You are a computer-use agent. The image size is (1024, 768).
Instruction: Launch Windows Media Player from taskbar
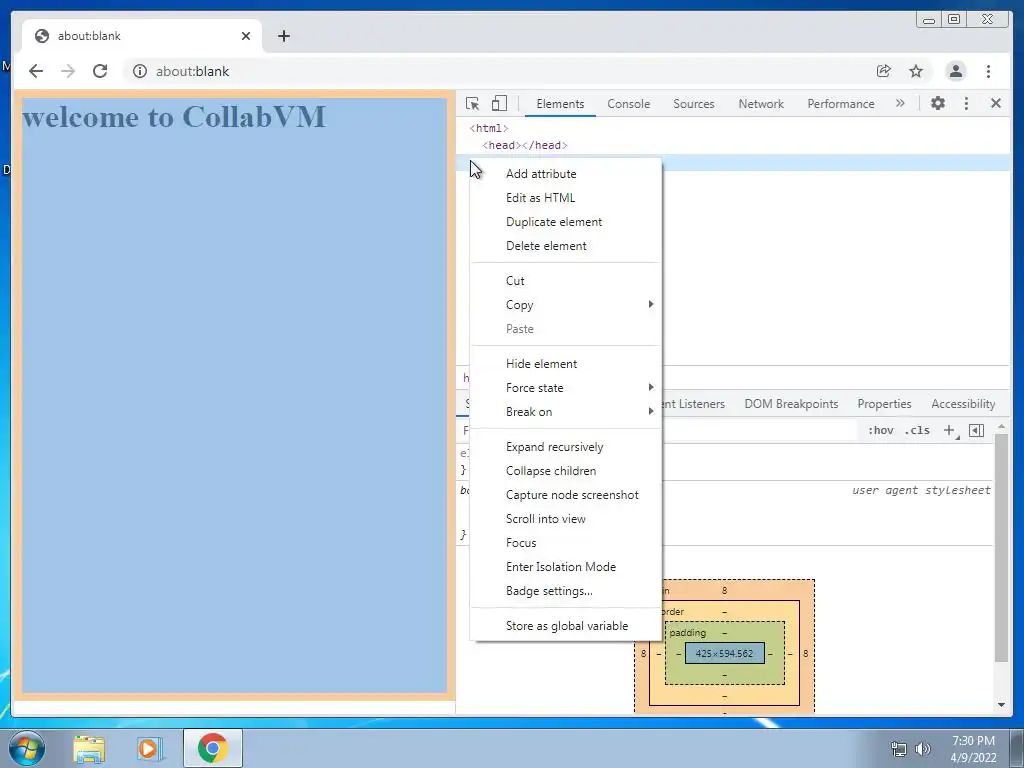(x=149, y=749)
